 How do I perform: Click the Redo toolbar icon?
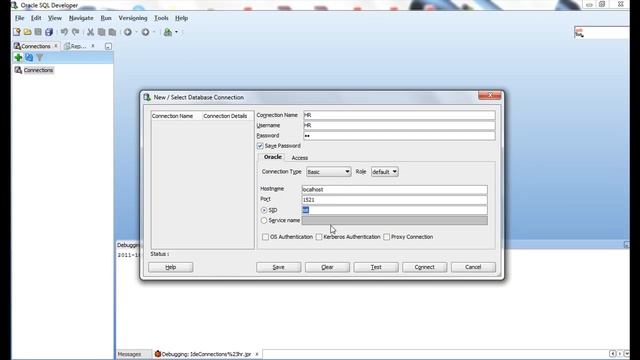tap(76, 32)
